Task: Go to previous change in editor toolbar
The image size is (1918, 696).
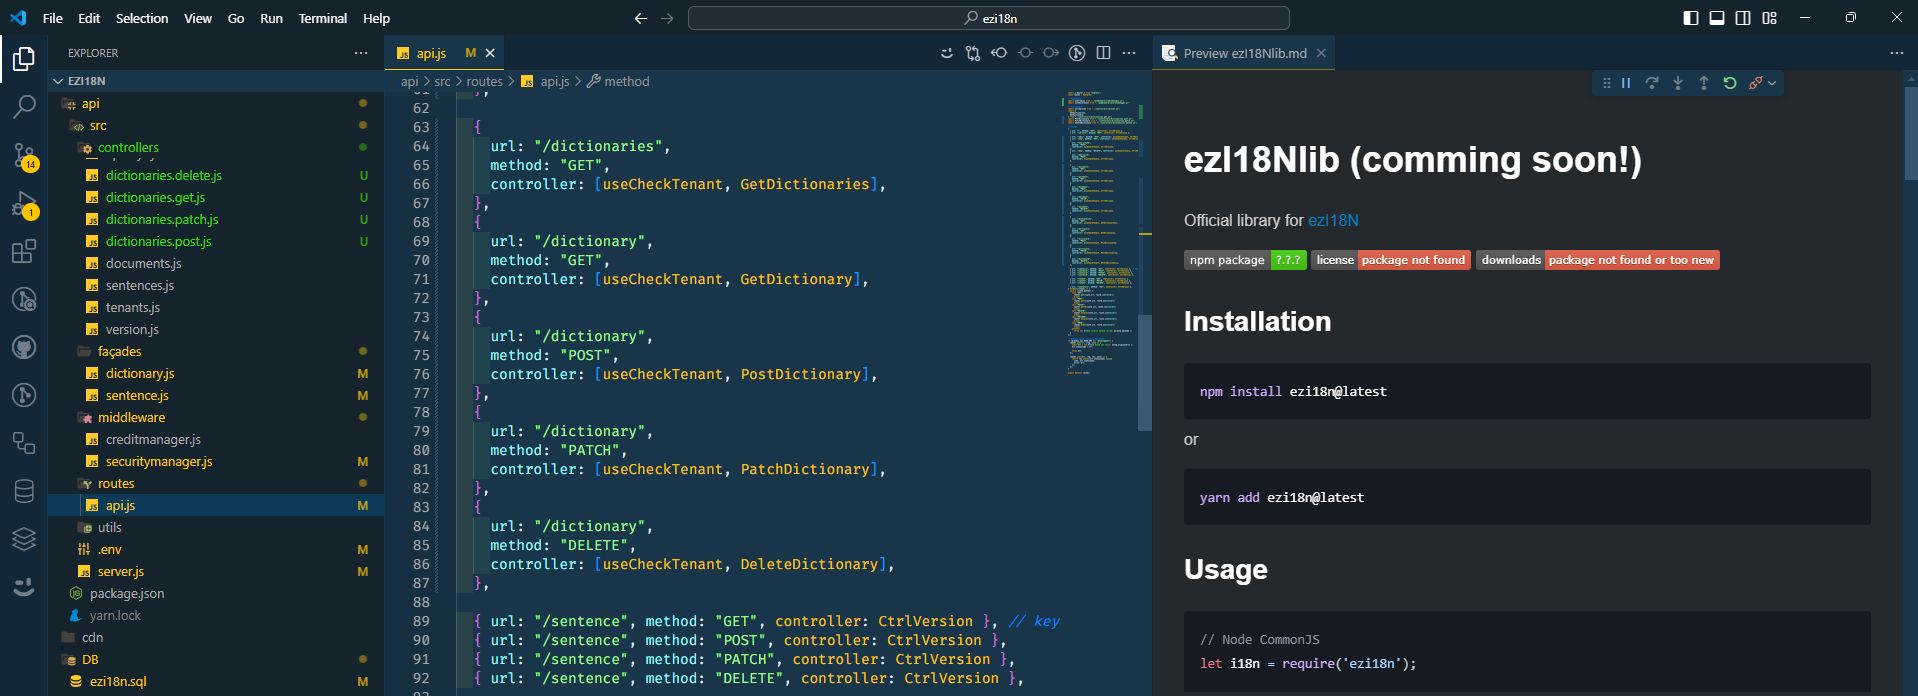Action: (998, 53)
